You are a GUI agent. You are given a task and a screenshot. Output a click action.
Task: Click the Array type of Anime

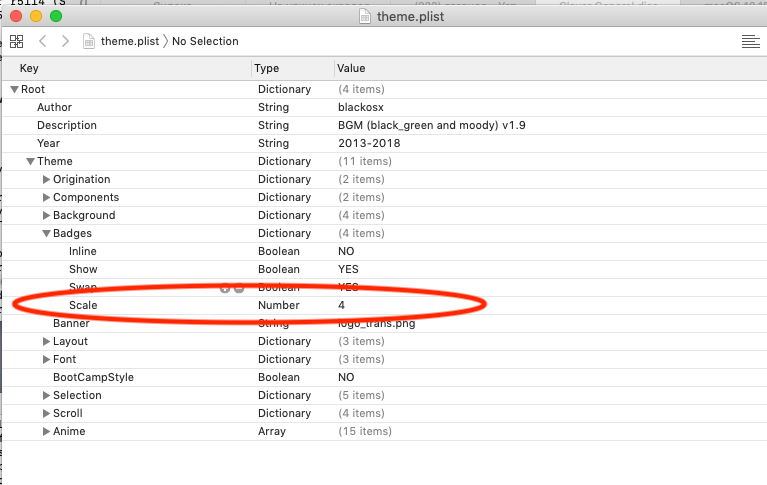pos(272,432)
